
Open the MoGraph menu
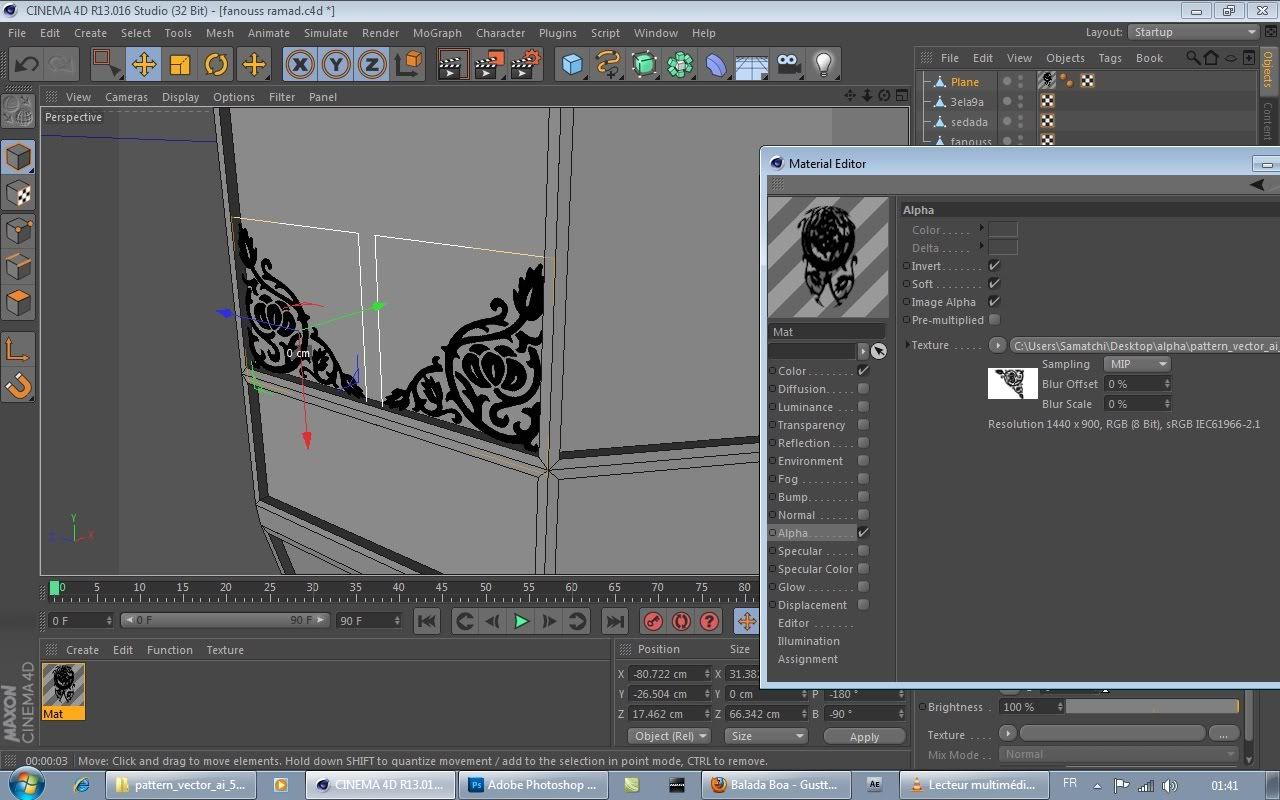coord(437,33)
